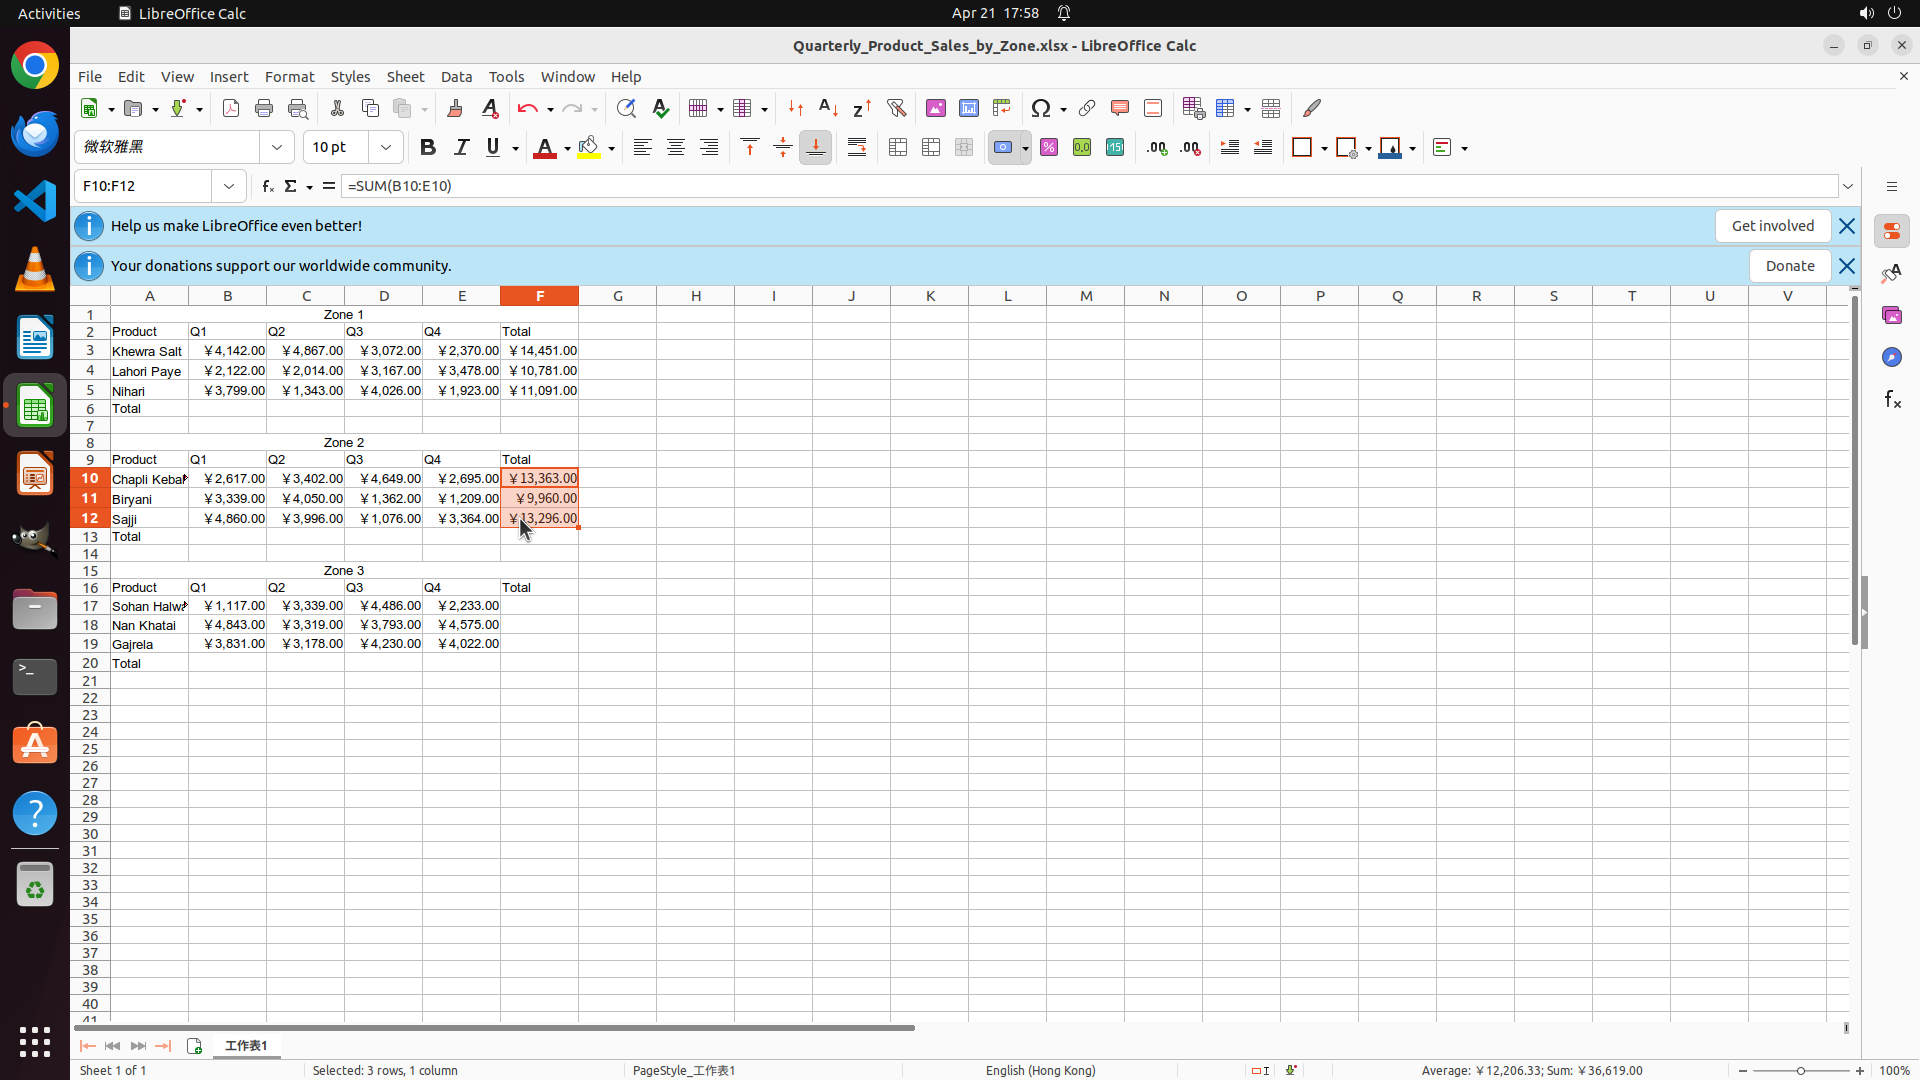Expand the font name dropdown

click(277, 148)
